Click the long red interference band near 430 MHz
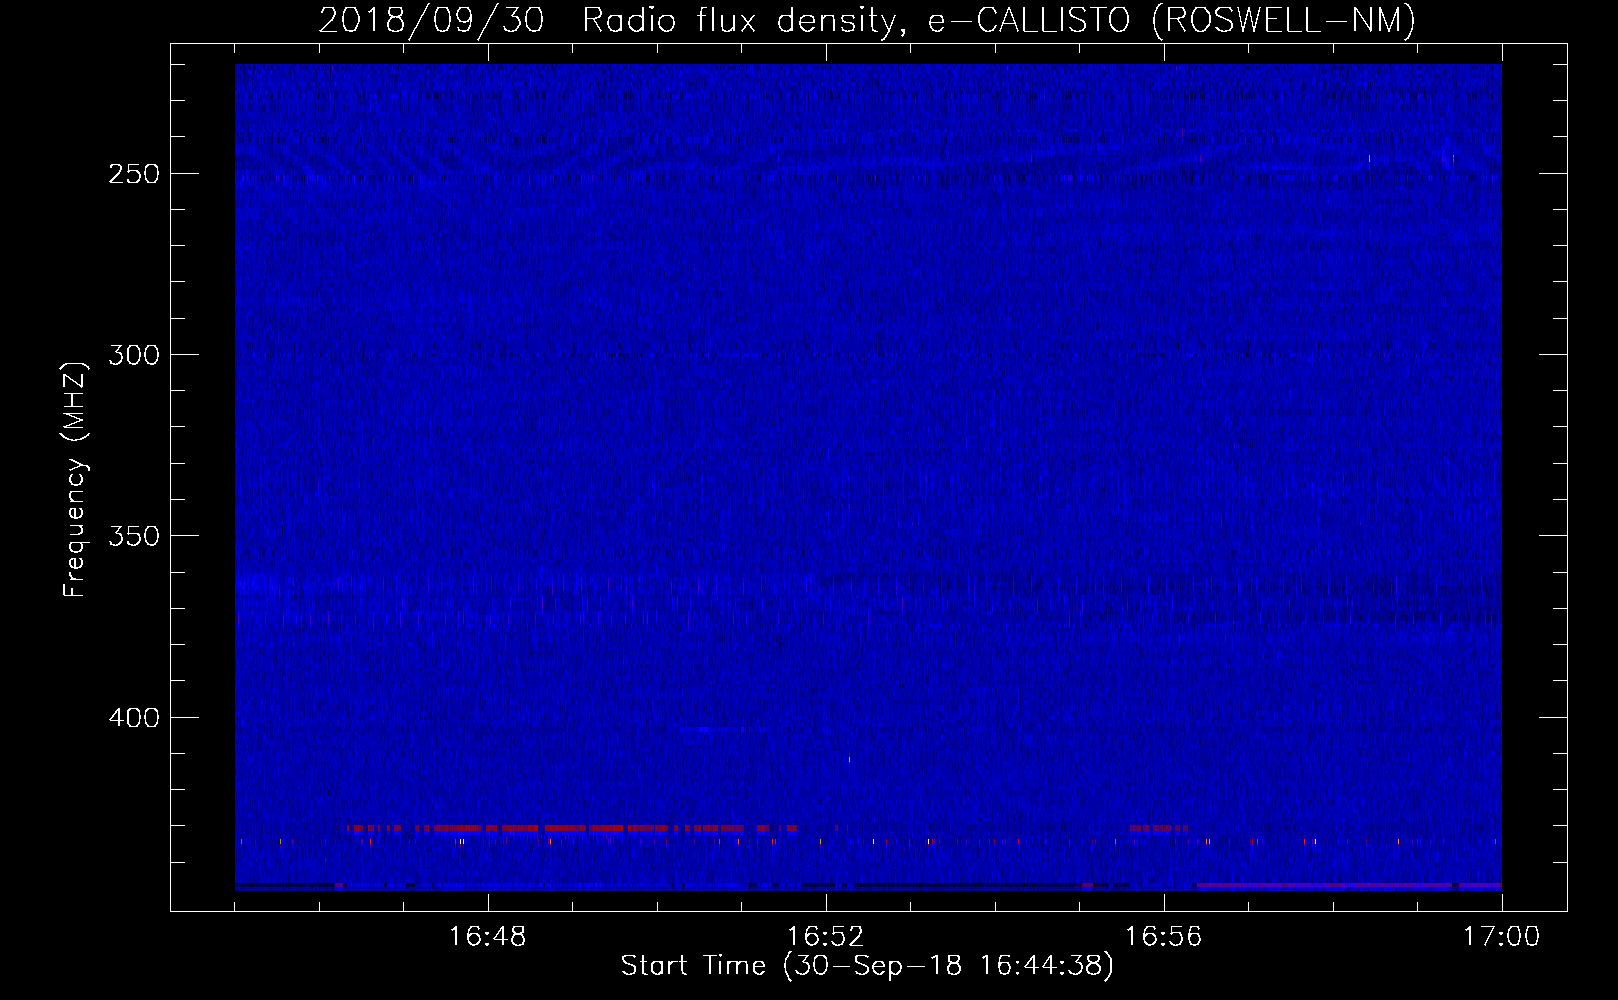Image resolution: width=1618 pixels, height=1000 pixels. (x=572, y=828)
